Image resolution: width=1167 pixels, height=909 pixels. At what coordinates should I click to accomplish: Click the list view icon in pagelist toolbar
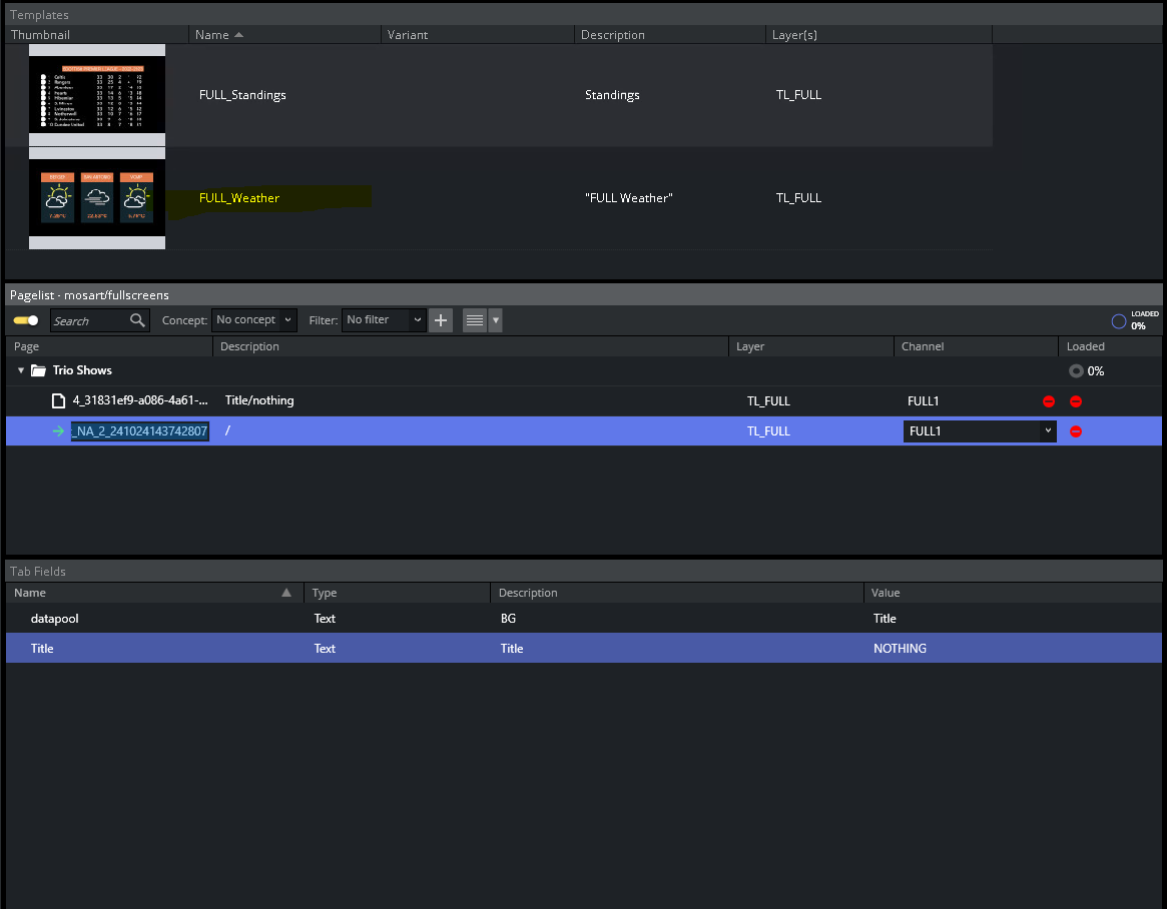tap(475, 320)
